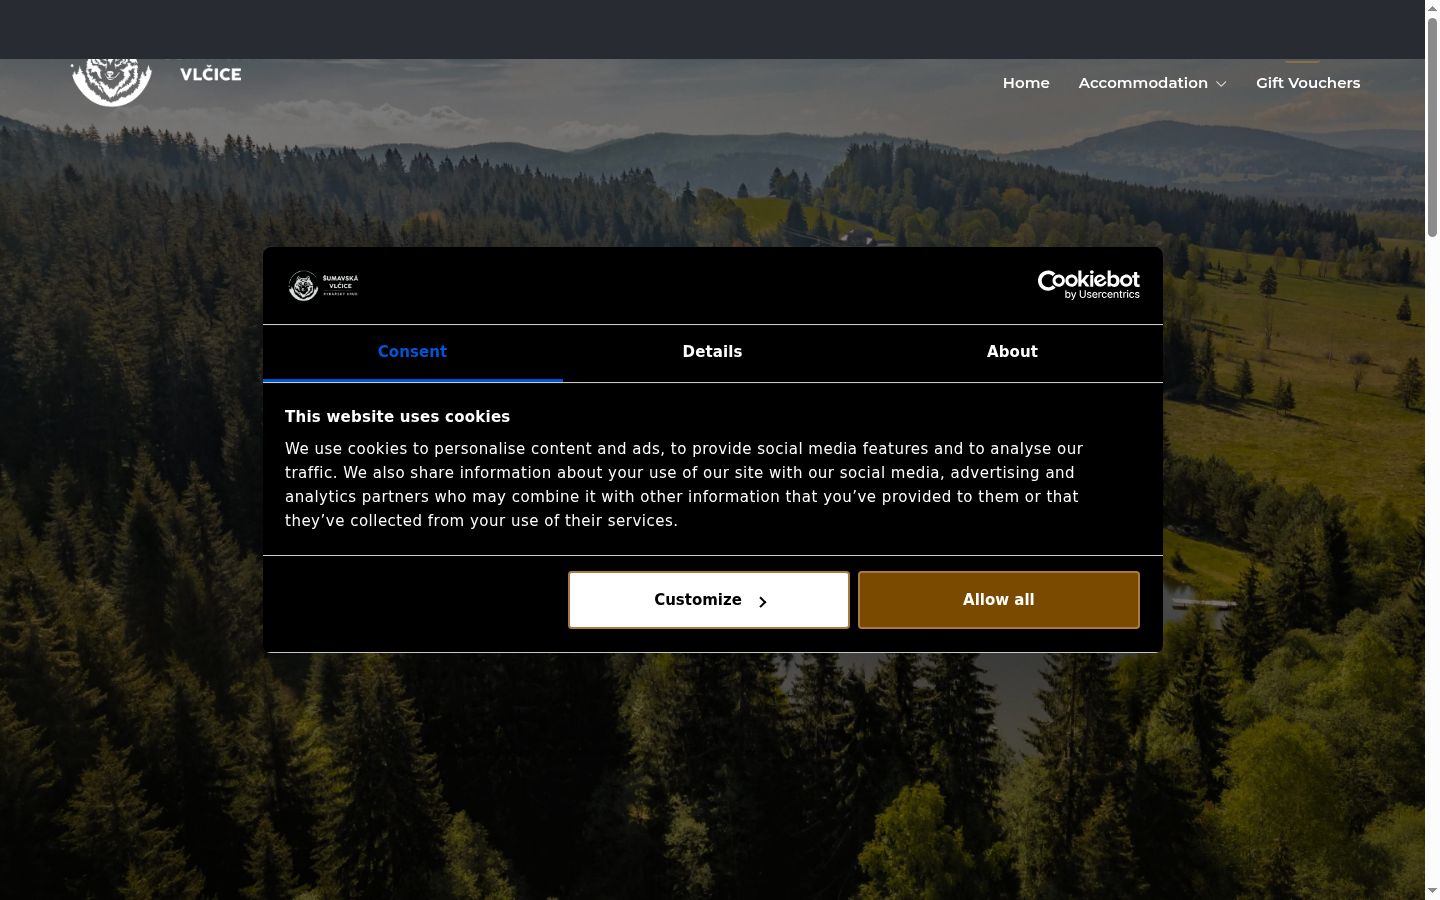The width and height of the screenshot is (1440, 900).
Task: Switch to the Details tab
Action: click(712, 352)
